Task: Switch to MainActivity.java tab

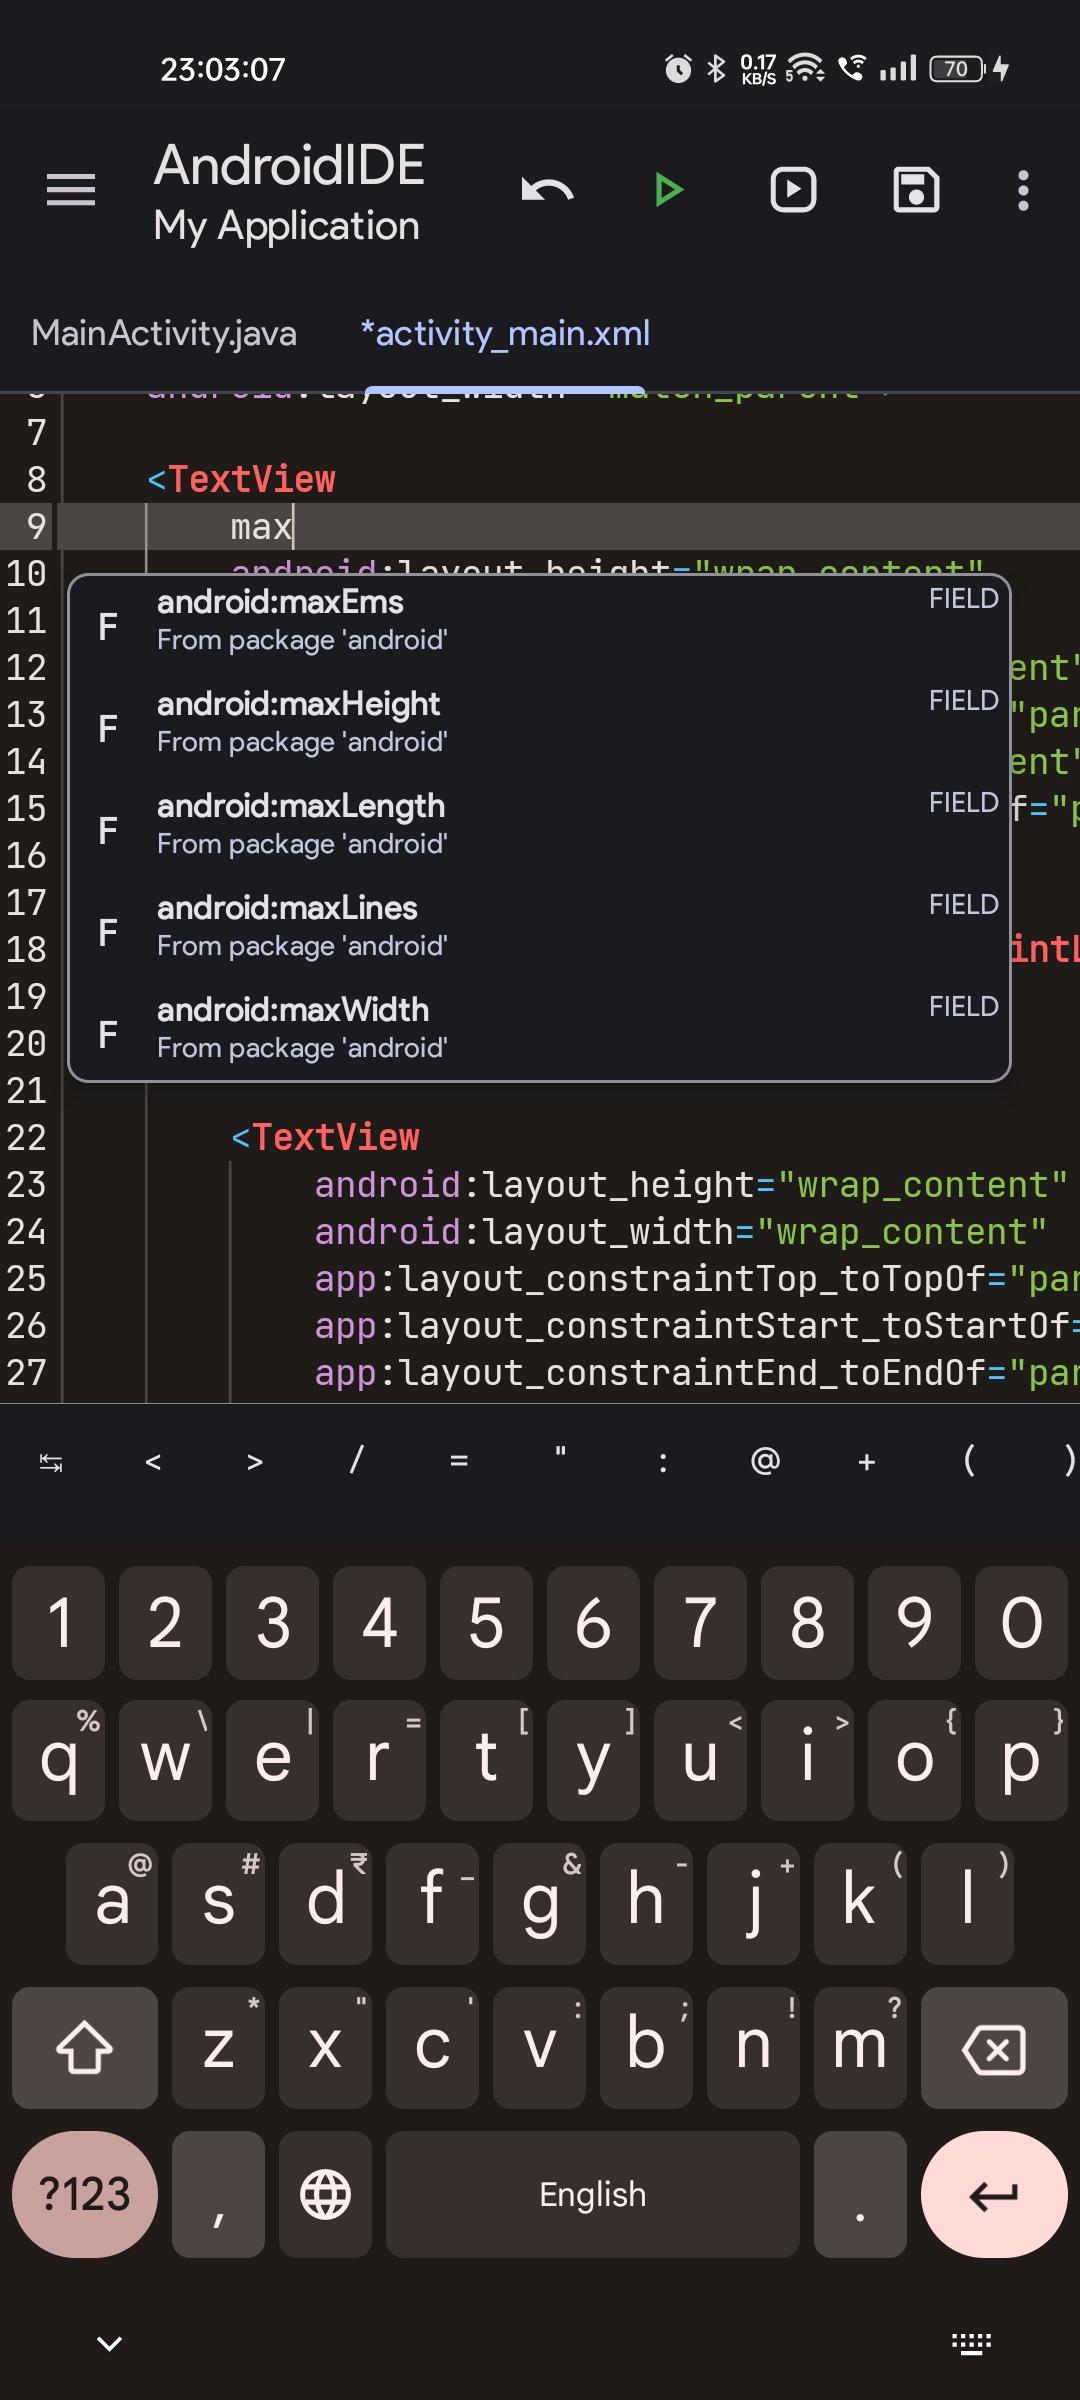Action: 164,333
